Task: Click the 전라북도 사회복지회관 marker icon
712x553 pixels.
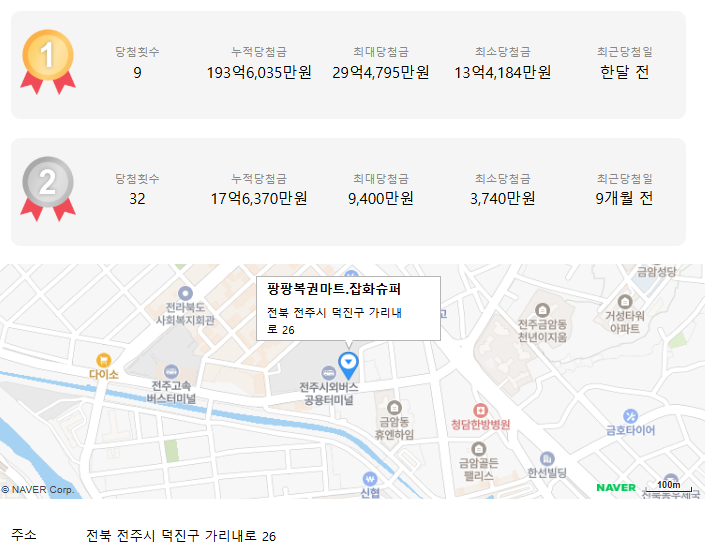Action: tap(185, 294)
